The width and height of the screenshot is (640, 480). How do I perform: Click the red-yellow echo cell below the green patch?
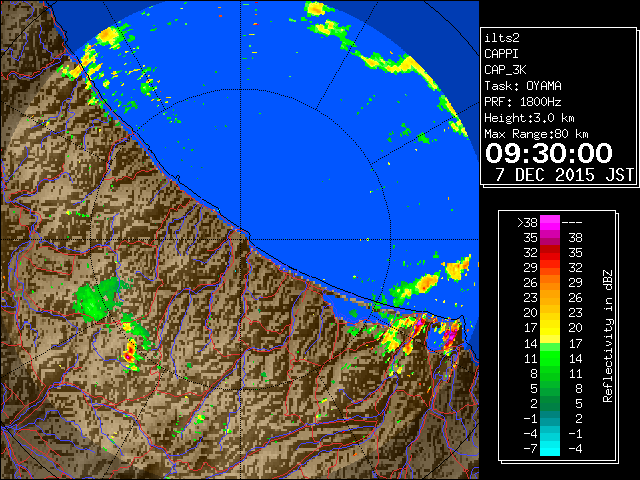[x=131, y=354]
